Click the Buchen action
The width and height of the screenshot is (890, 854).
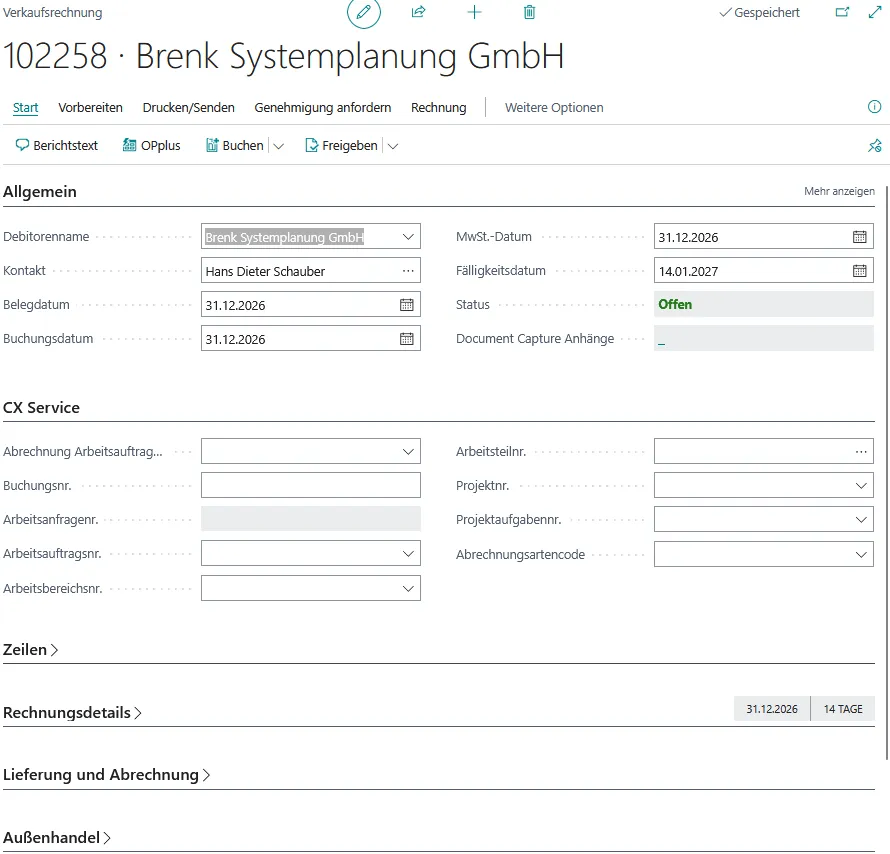coord(234,146)
